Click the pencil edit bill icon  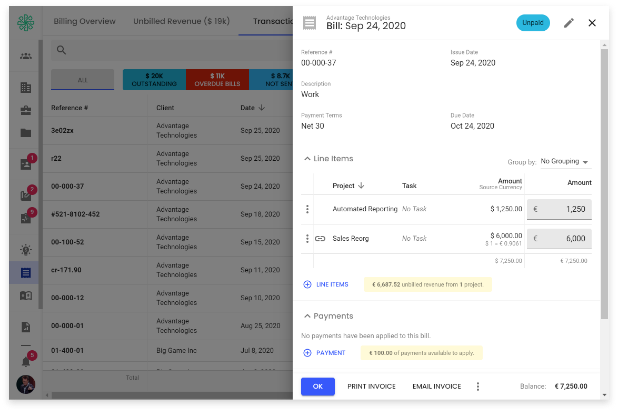(x=569, y=23)
